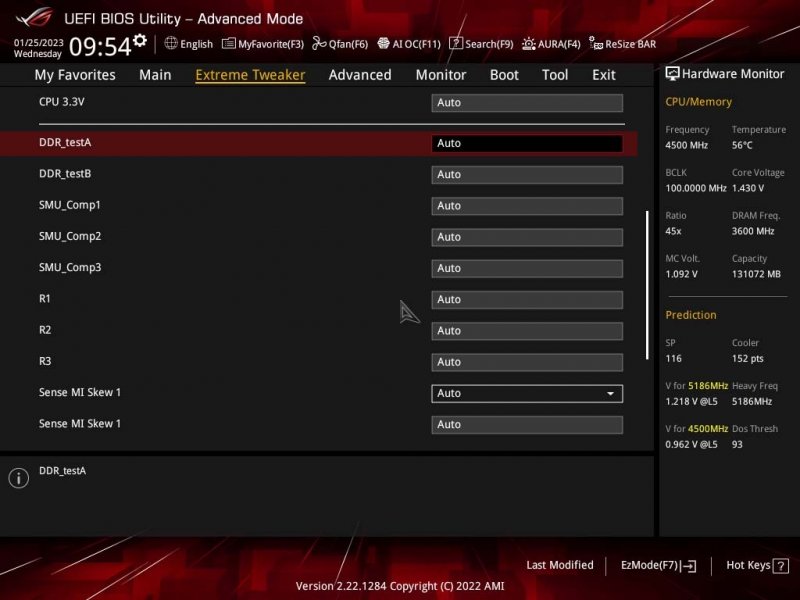Toggle ReSize BAR option
This screenshot has height=600, width=800.
click(x=622, y=44)
